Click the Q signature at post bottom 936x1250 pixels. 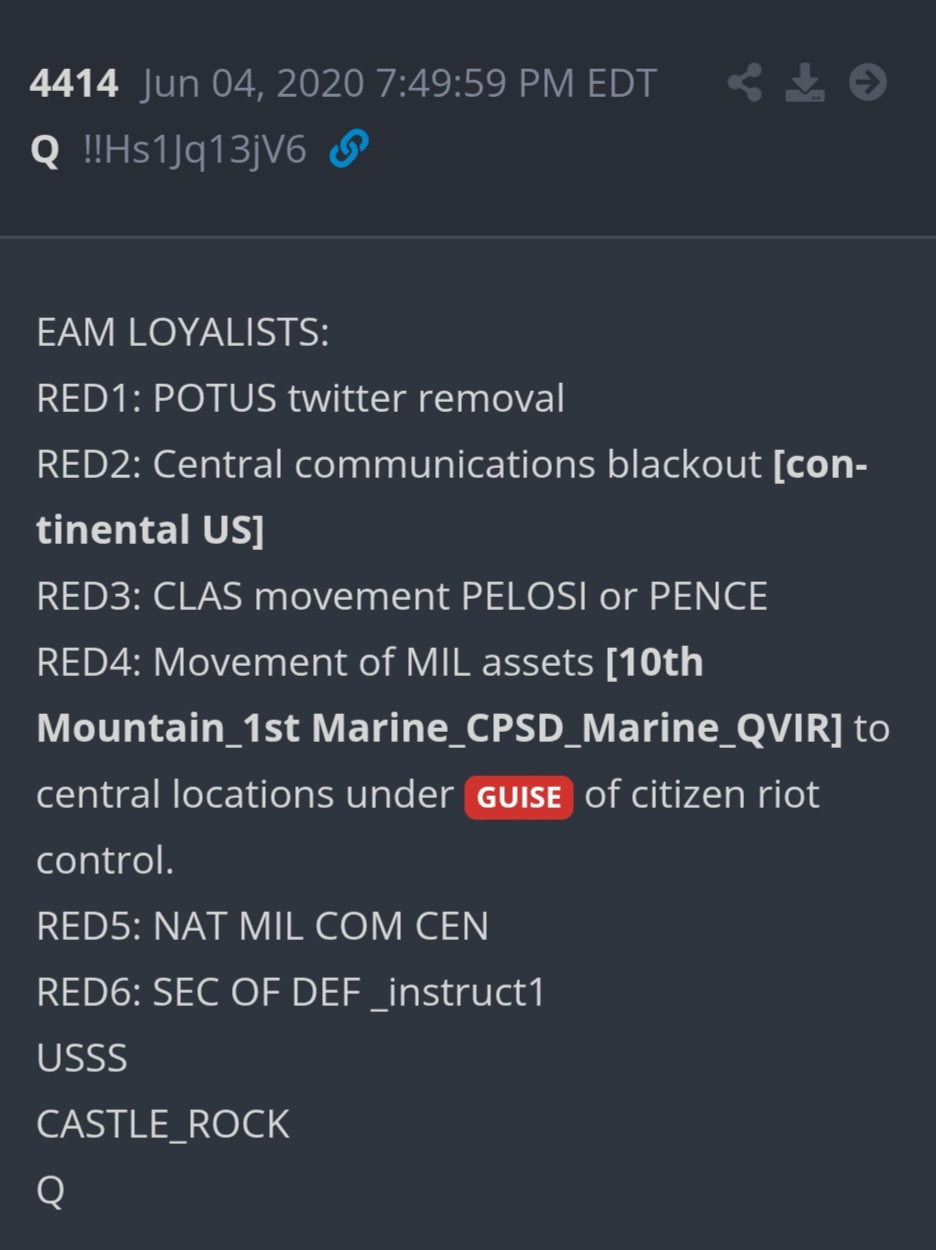coord(50,1190)
